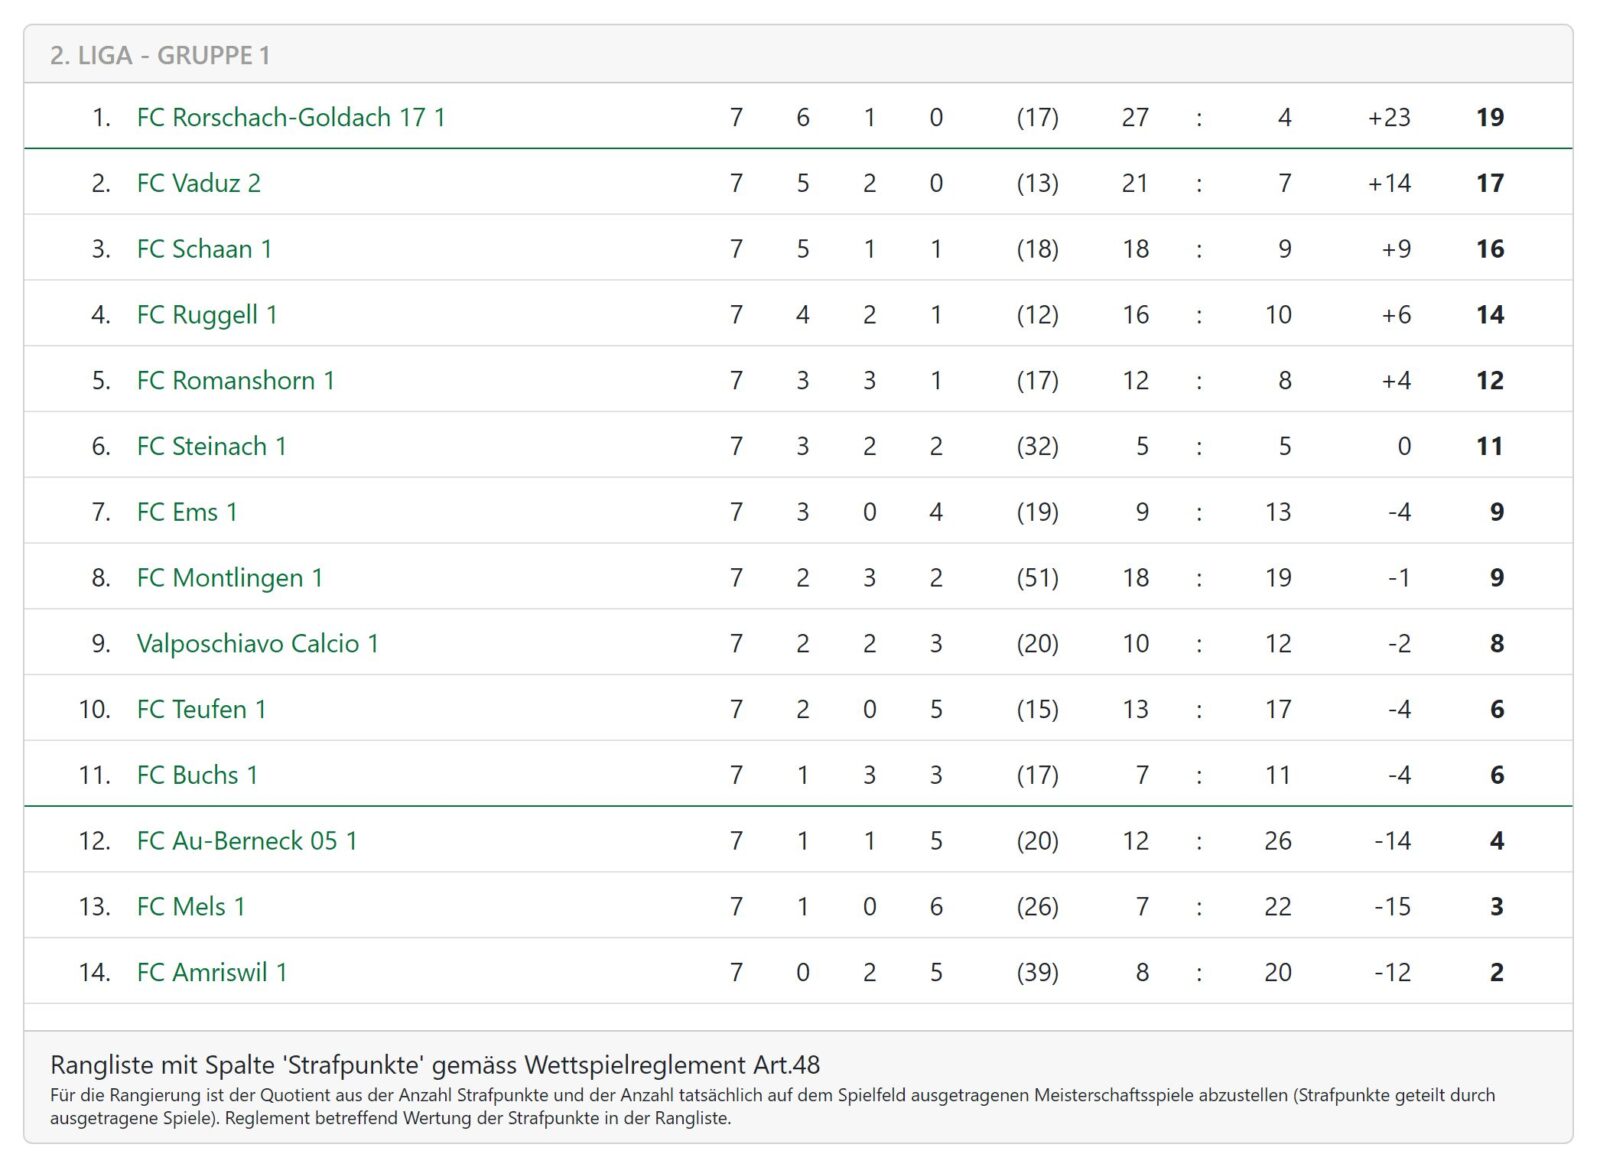Open Valposchiavo Calcio 1 team page
The image size is (1600, 1167).
(257, 644)
